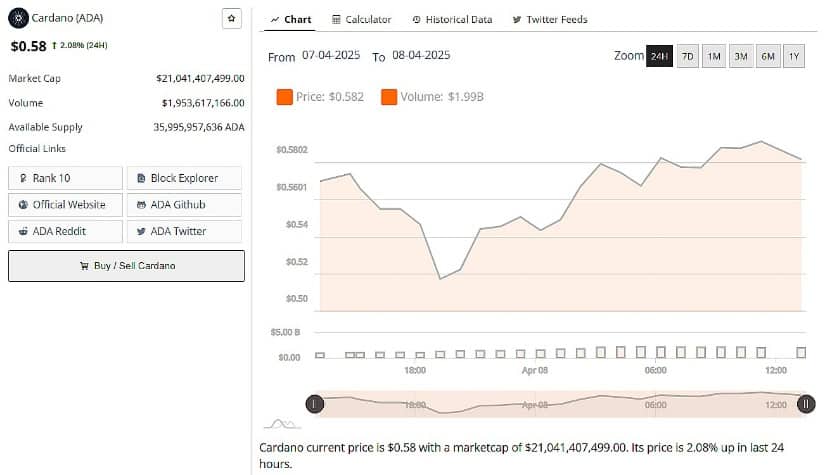The width and height of the screenshot is (825, 475).
Task: Click the right handle of the range navigator
Action: coord(806,404)
